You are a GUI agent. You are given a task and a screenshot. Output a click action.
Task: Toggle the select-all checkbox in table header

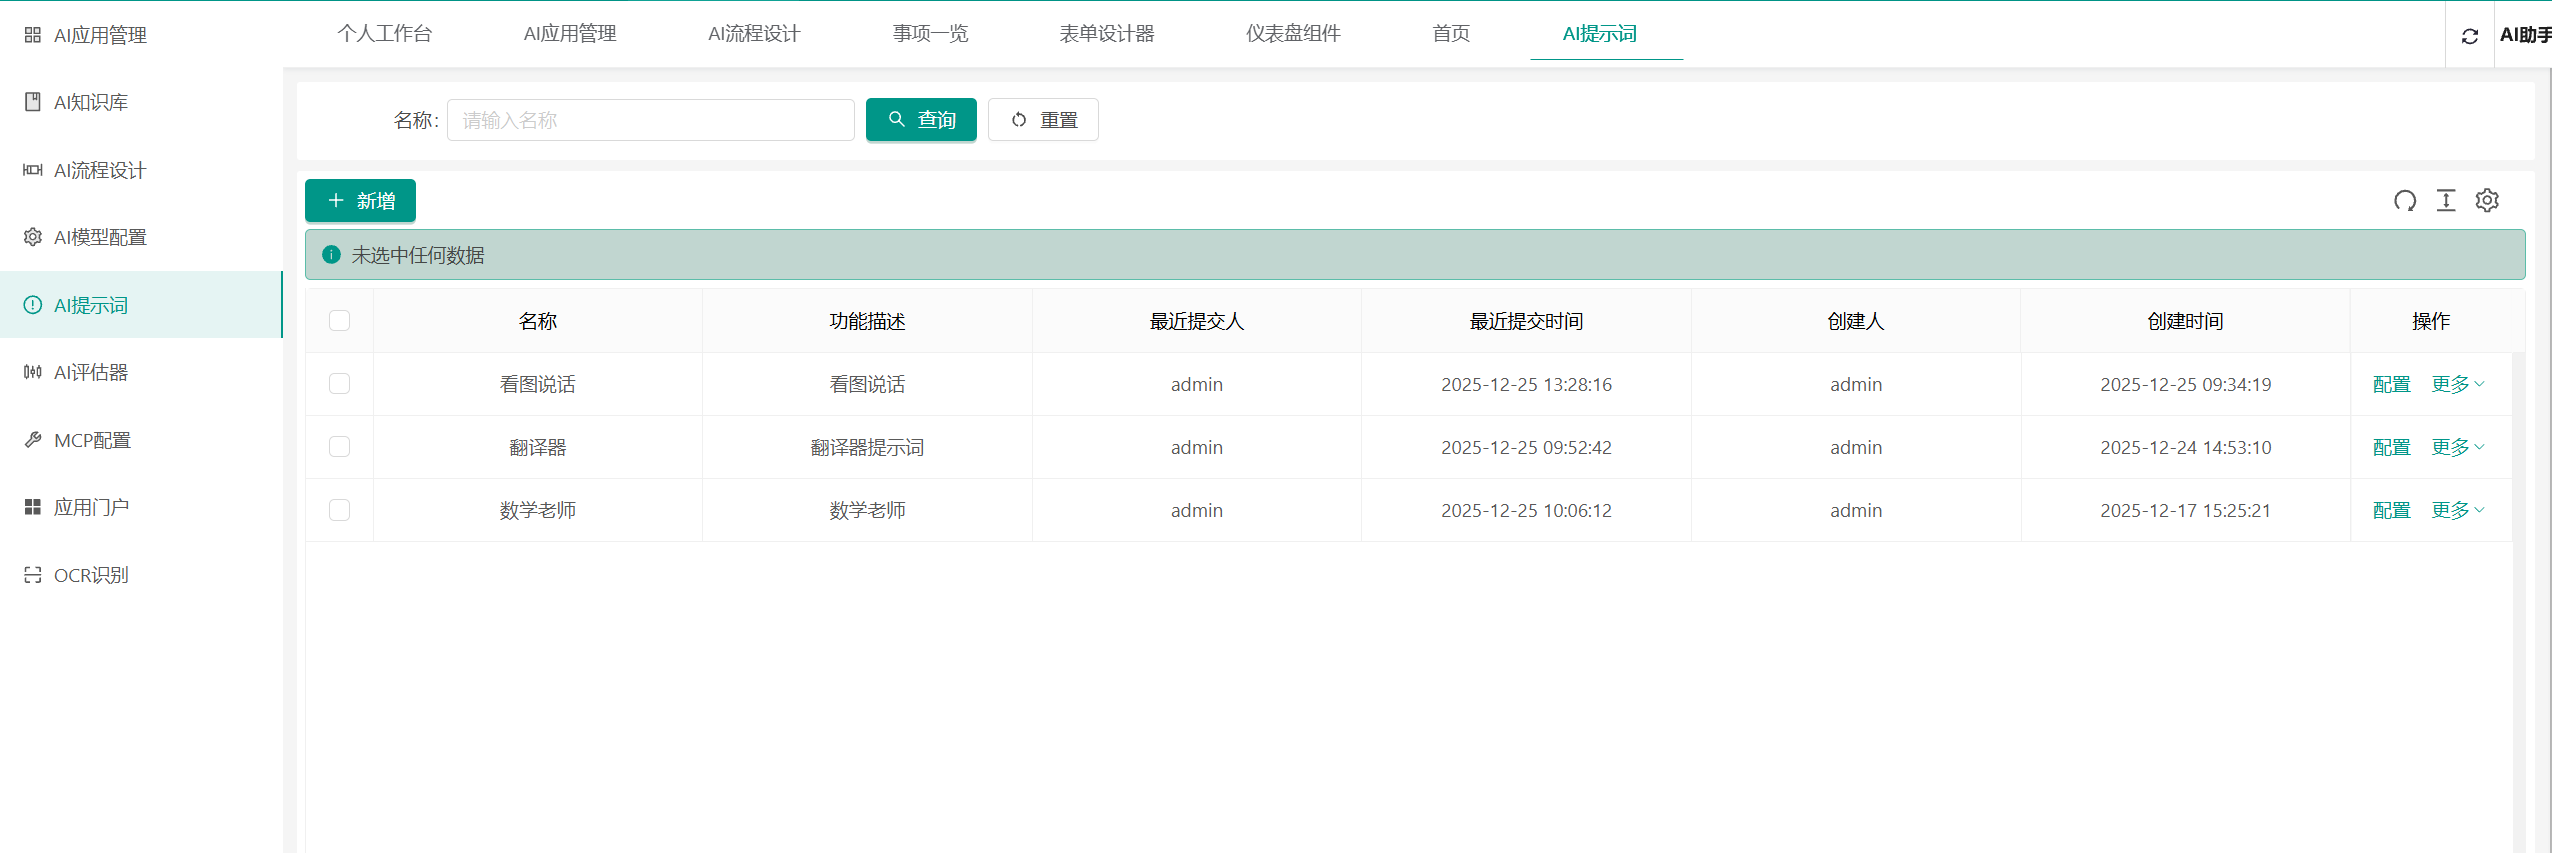(339, 321)
